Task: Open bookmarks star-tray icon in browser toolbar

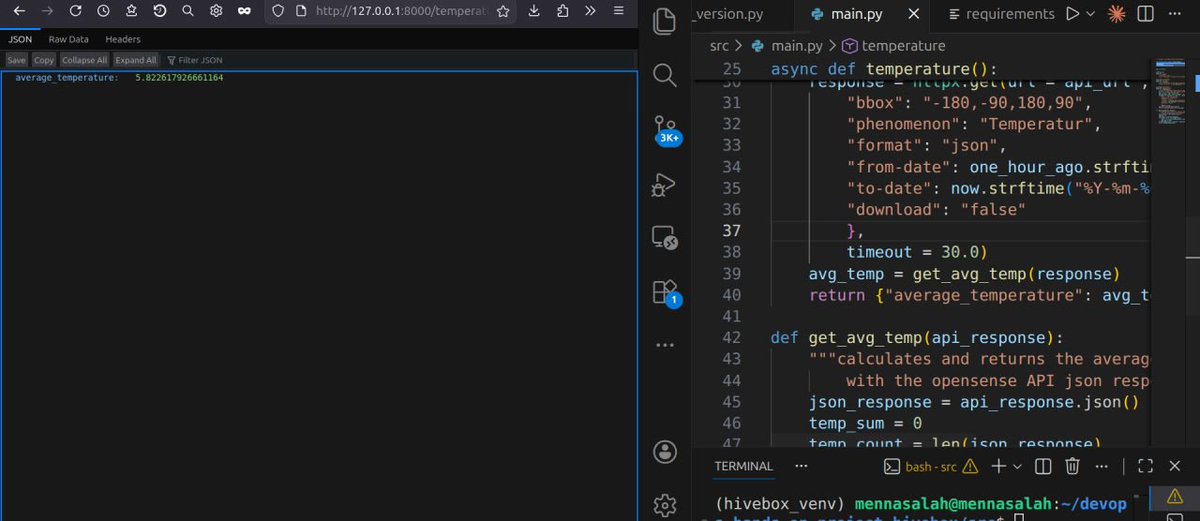Action: (132, 12)
